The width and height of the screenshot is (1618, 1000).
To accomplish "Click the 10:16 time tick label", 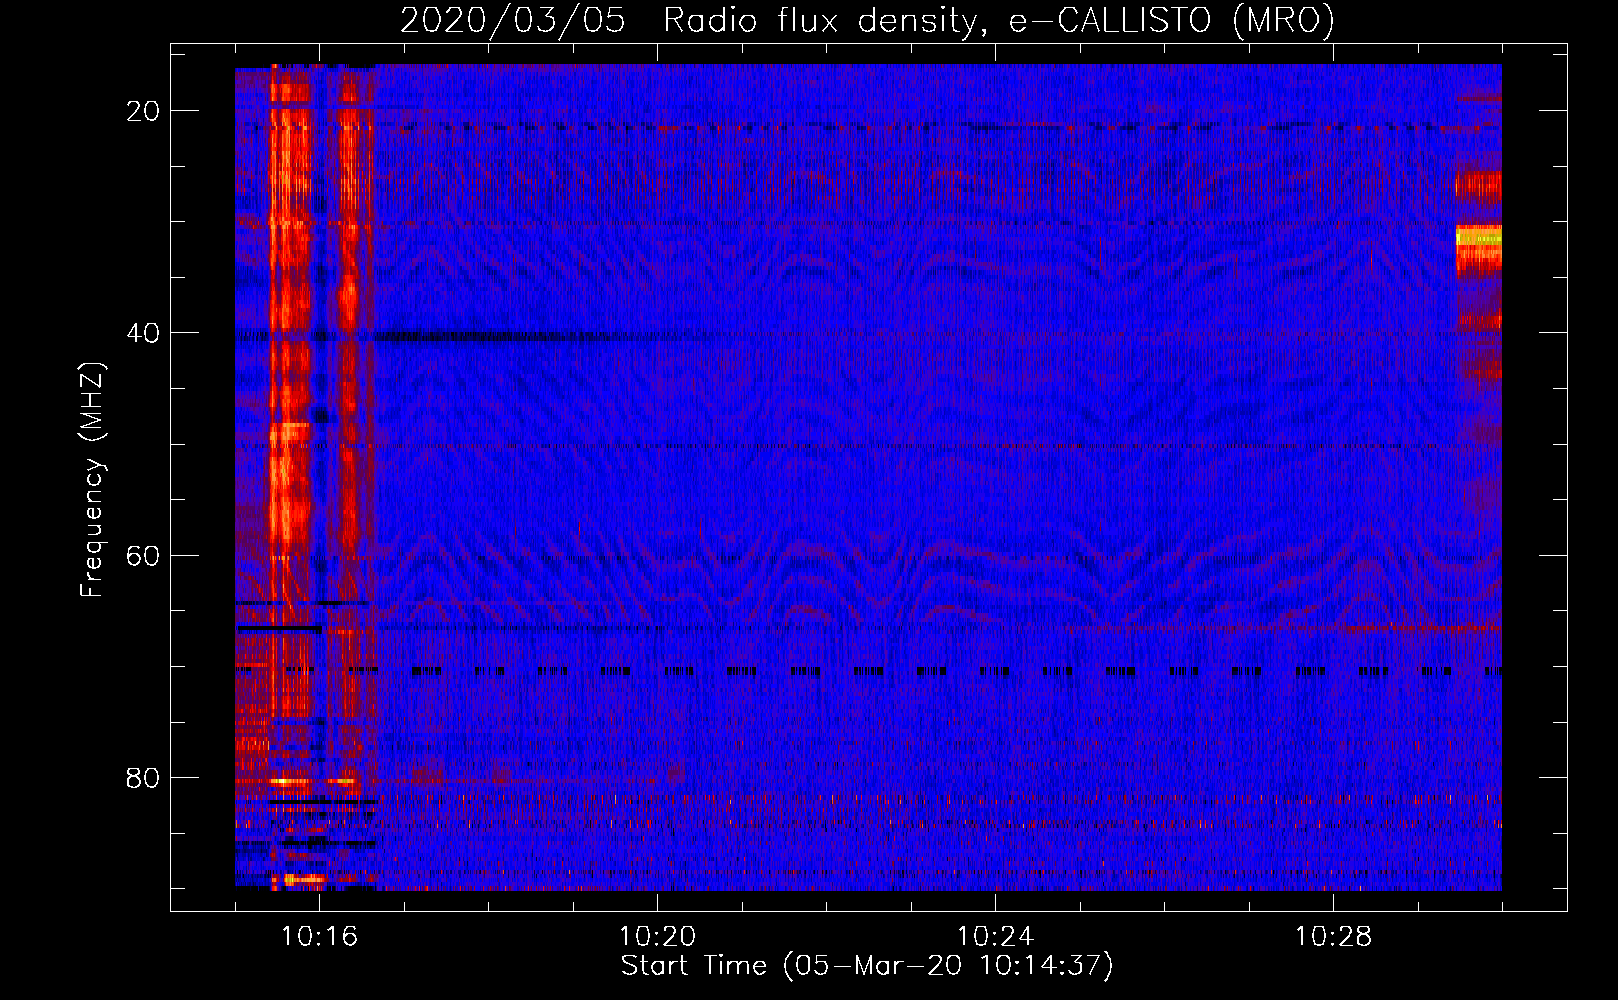I will tap(319, 936).
